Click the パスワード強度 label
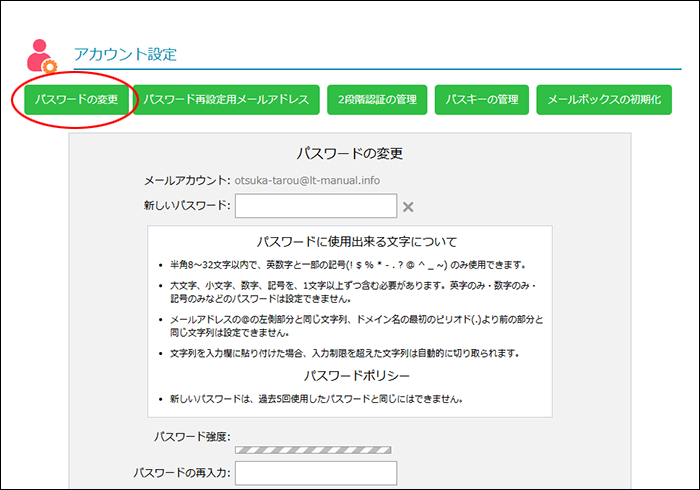The image size is (700, 490). (192, 437)
